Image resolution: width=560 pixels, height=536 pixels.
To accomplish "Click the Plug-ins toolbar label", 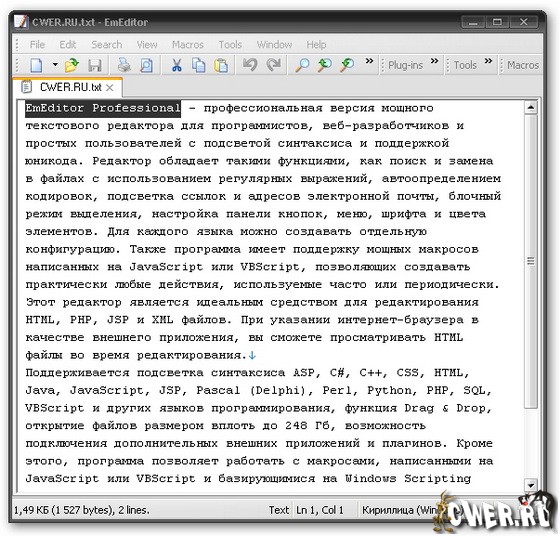I will pos(405,65).
